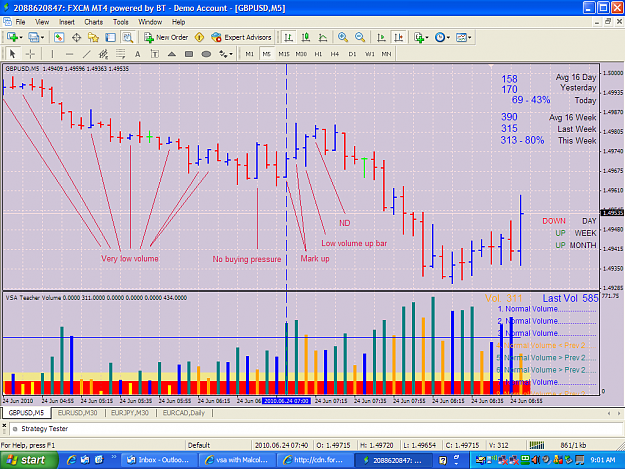Toggle the Data Window crosshair-circle icon
The image size is (625, 469).
click(x=76, y=37)
